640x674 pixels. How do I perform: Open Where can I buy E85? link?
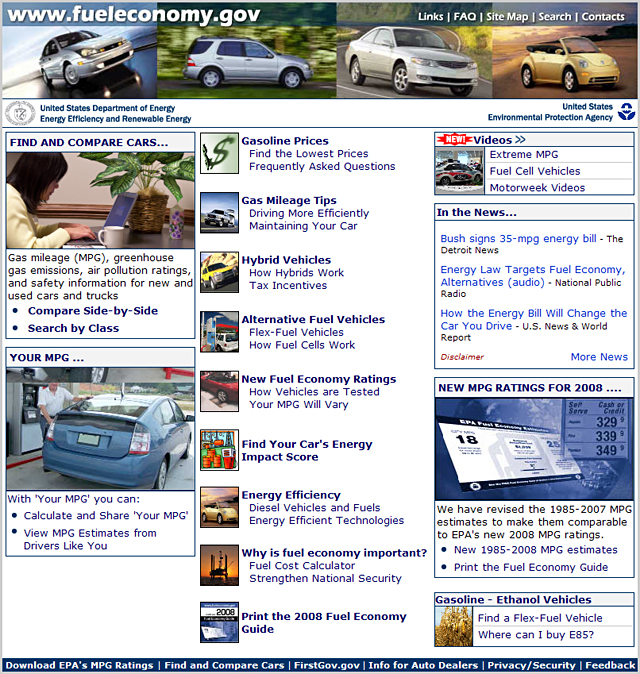[x=536, y=635]
